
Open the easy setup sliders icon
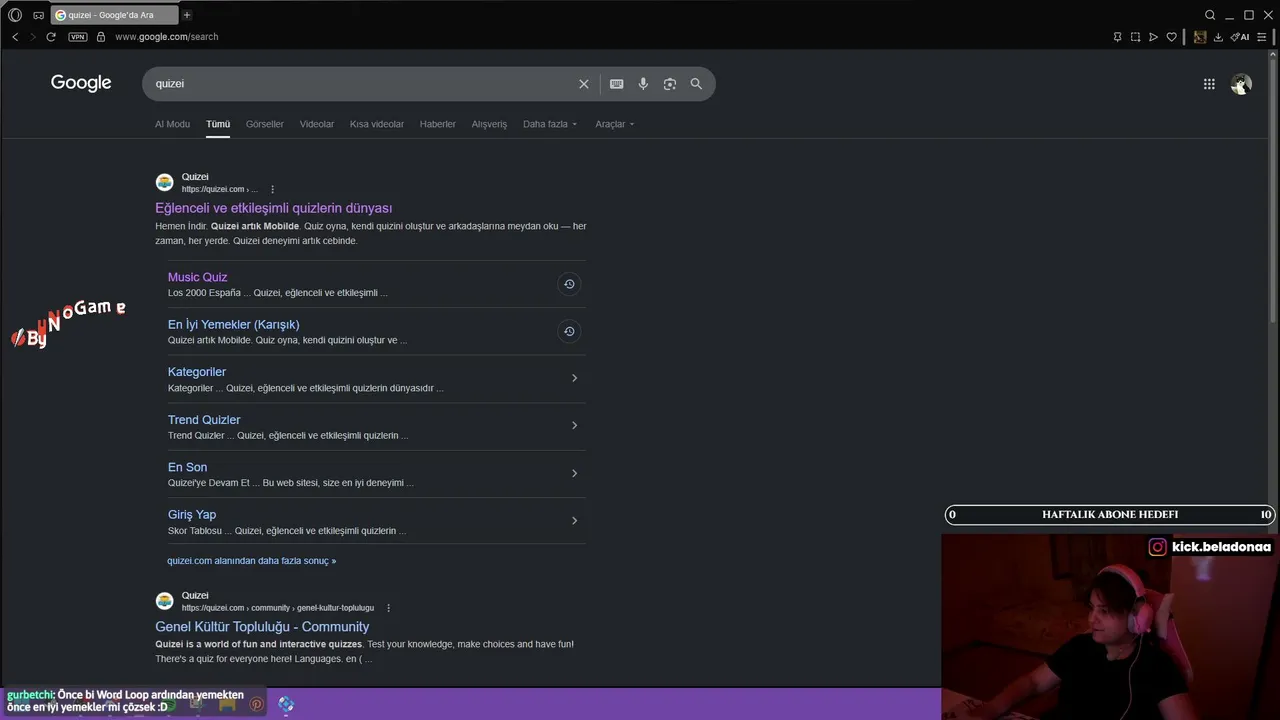pos(1261,37)
